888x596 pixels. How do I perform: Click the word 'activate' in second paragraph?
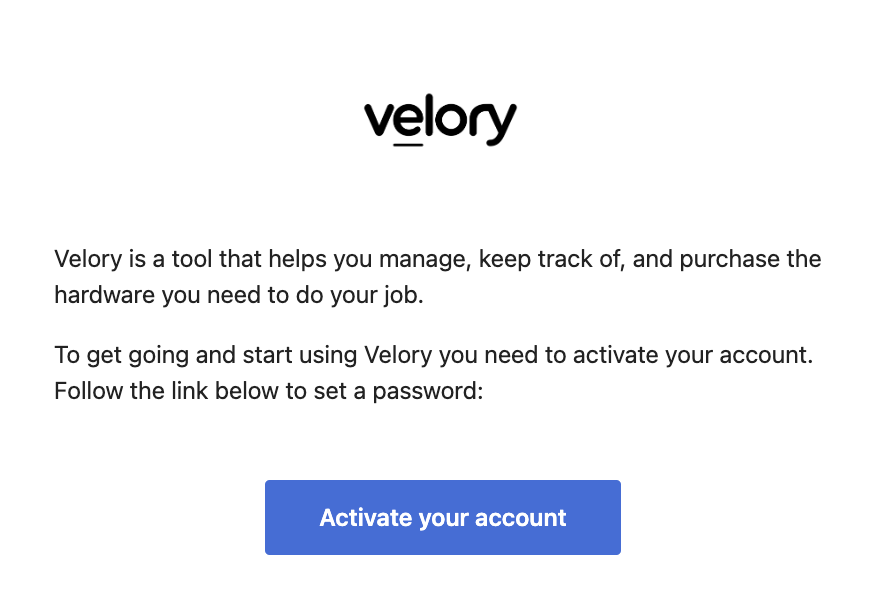[615, 355]
